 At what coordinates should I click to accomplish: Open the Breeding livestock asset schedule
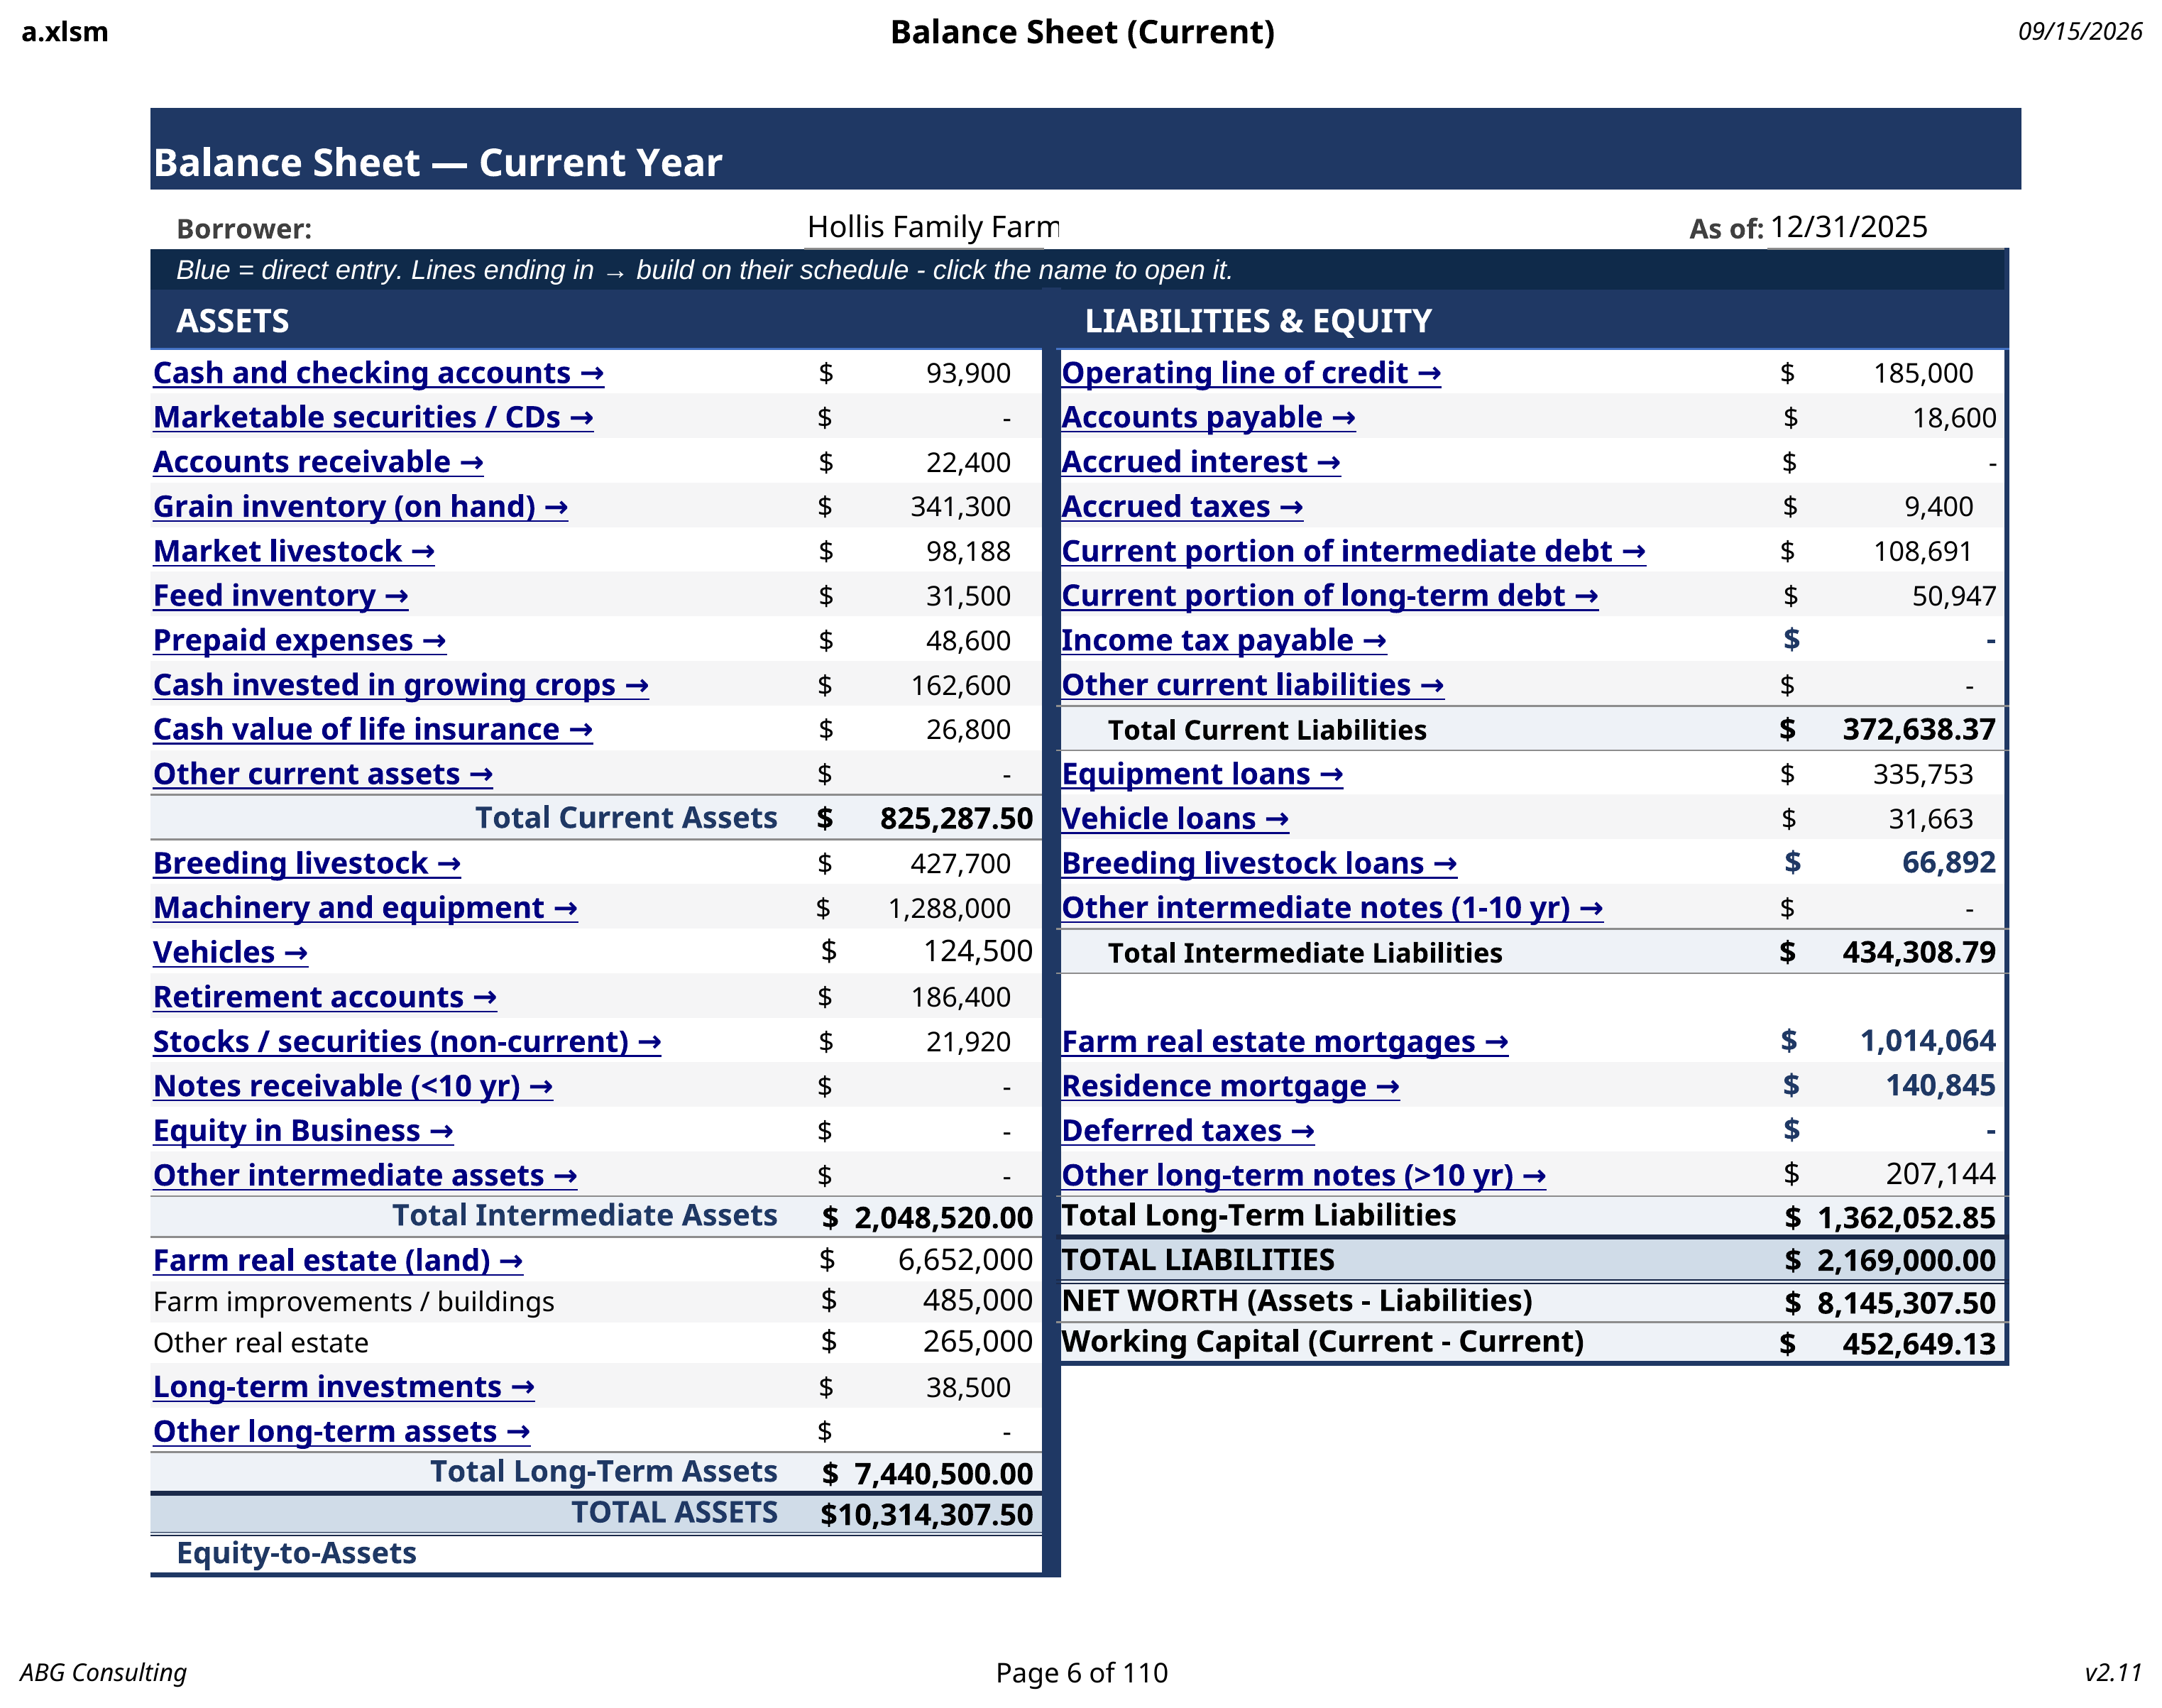click(307, 863)
